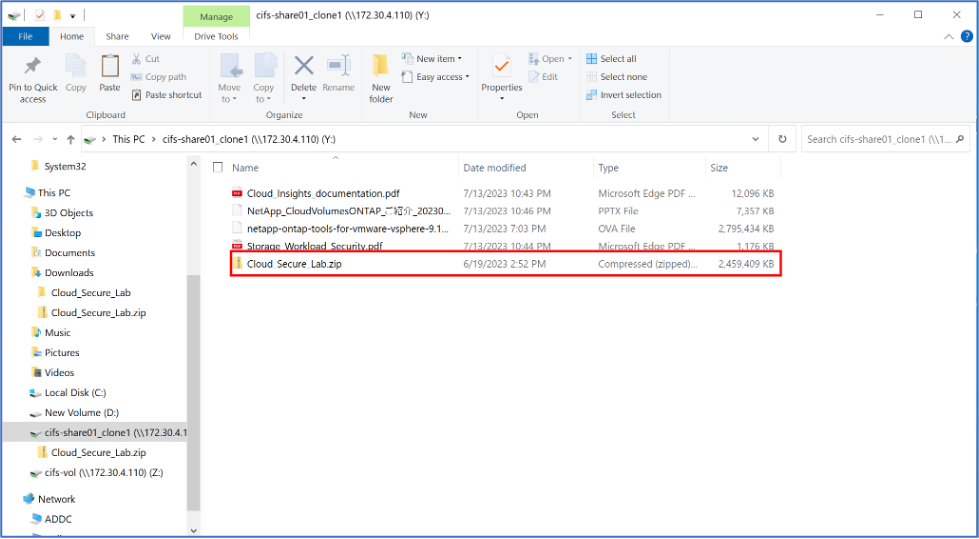Sort by Date modified column
The width and height of the screenshot is (979, 539).
tap(494, 167)
